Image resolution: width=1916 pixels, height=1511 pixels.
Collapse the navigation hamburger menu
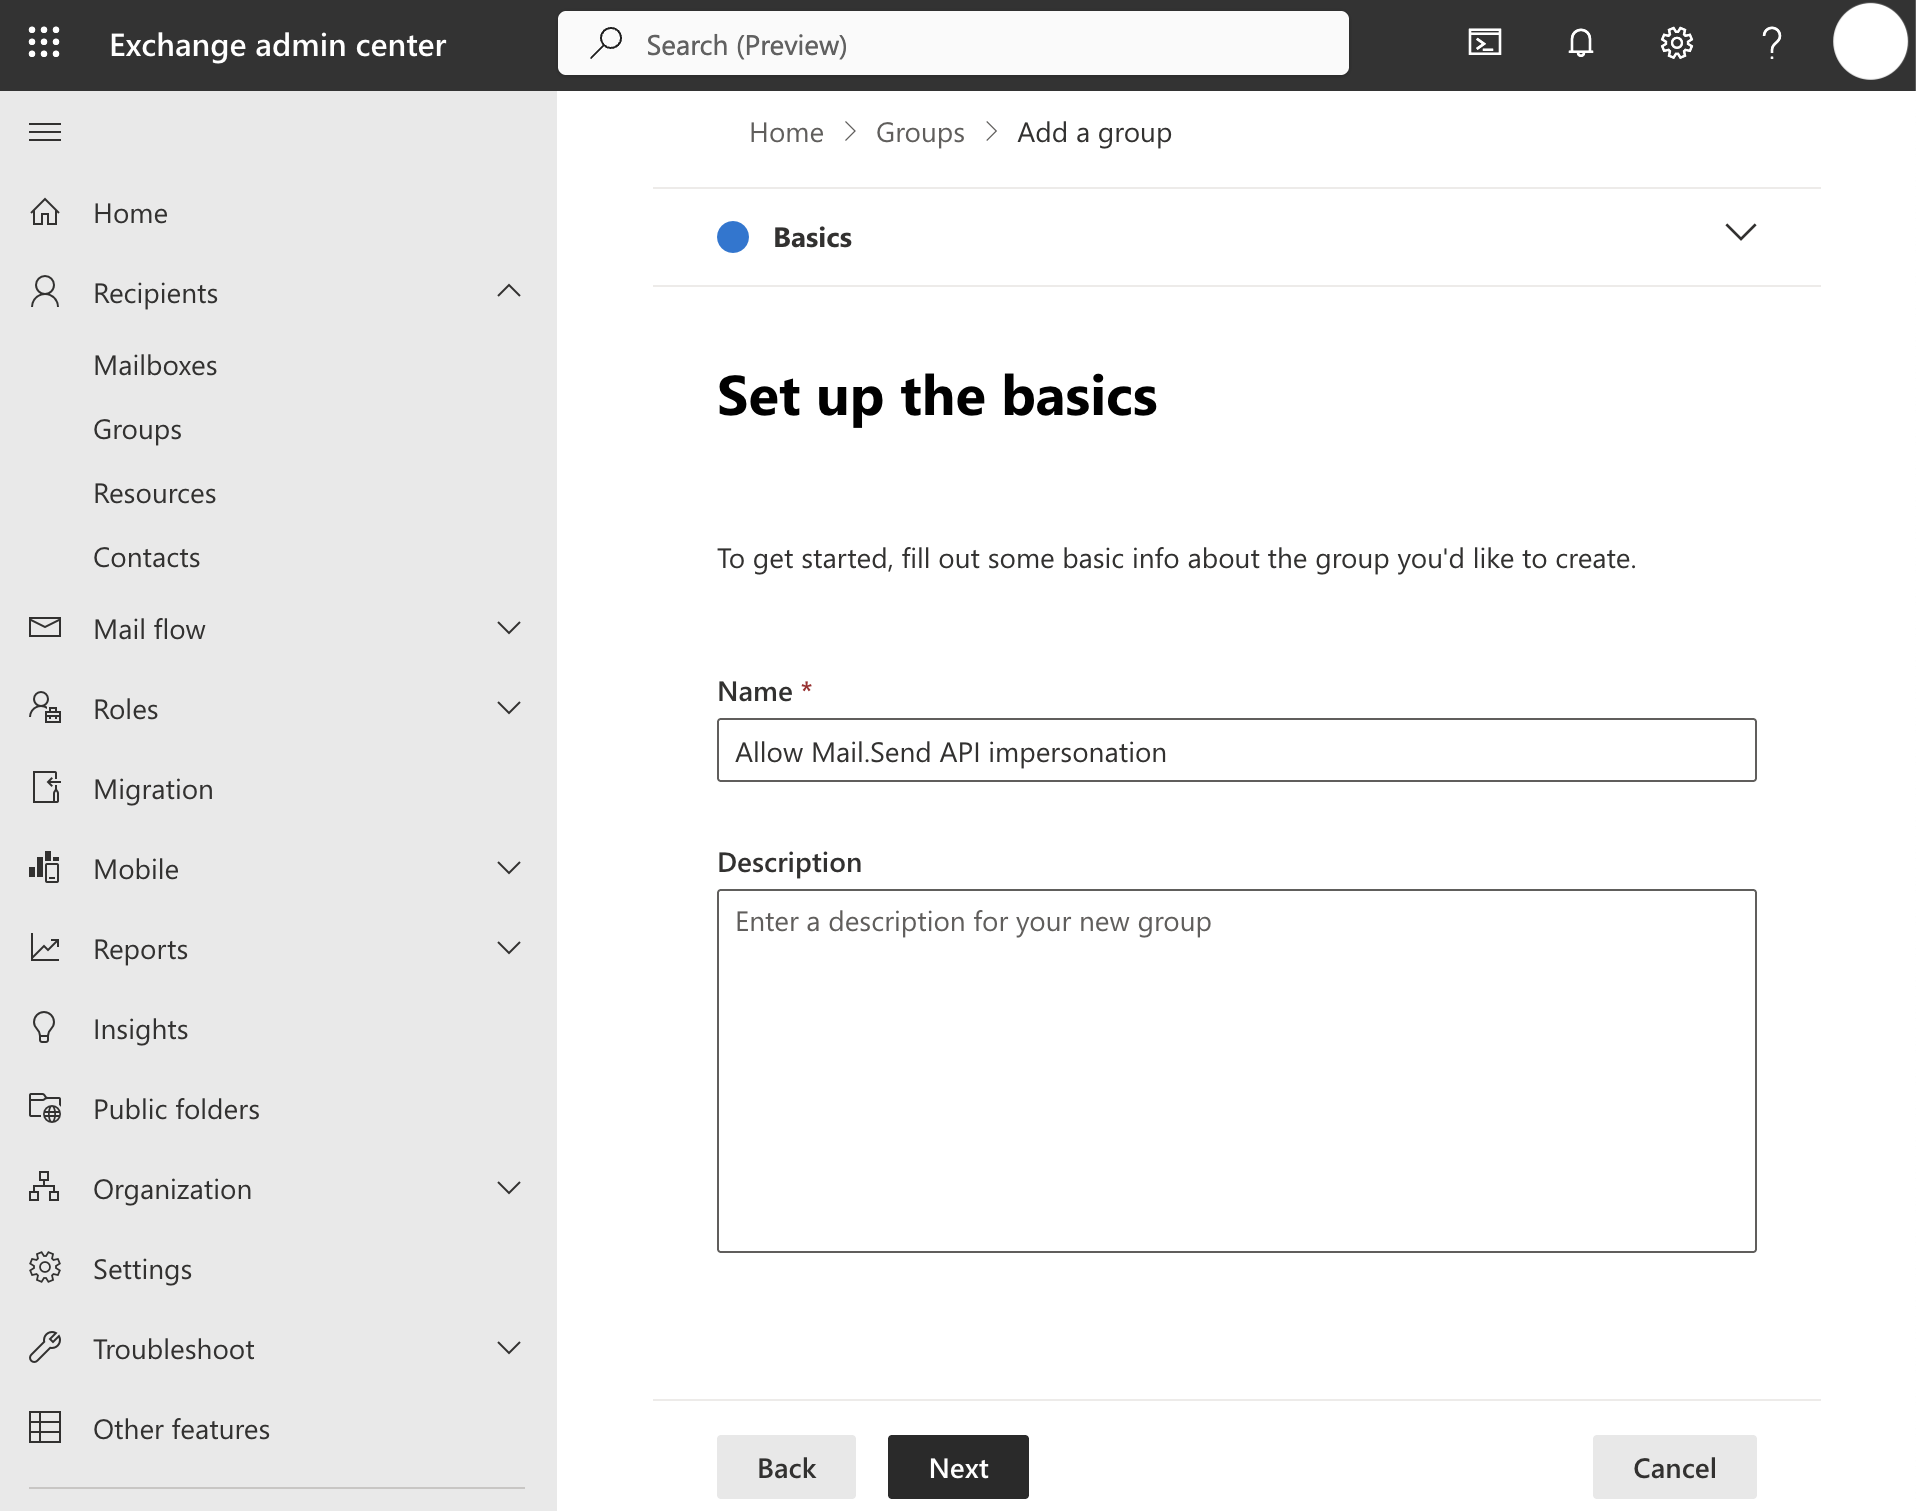(45, 132)
